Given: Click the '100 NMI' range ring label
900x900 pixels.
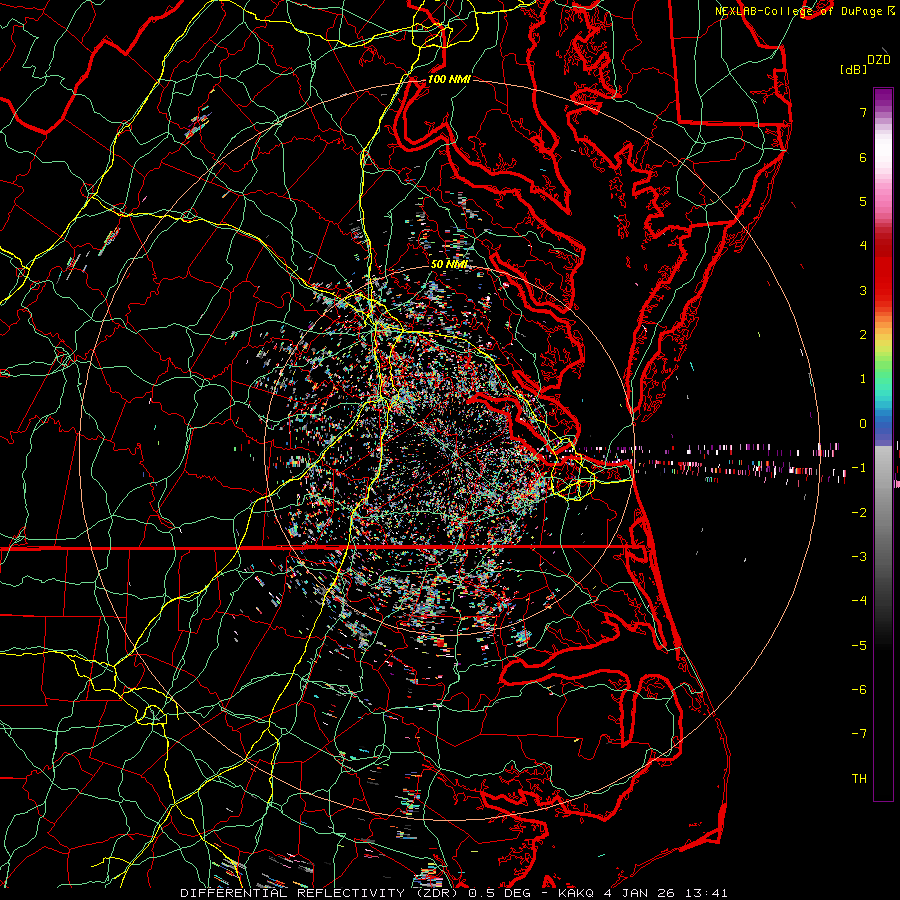Looking at the screenshot, I should pyautogui.click(x=449, y=79).
